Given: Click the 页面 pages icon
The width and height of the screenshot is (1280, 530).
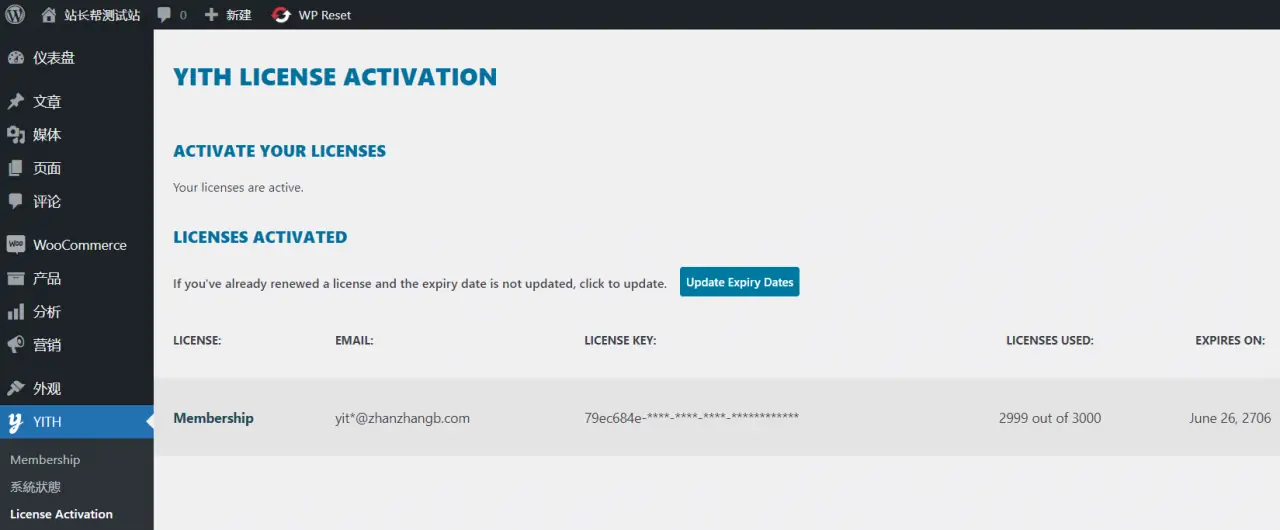Looking at the screenshot, I should (16, 168).
